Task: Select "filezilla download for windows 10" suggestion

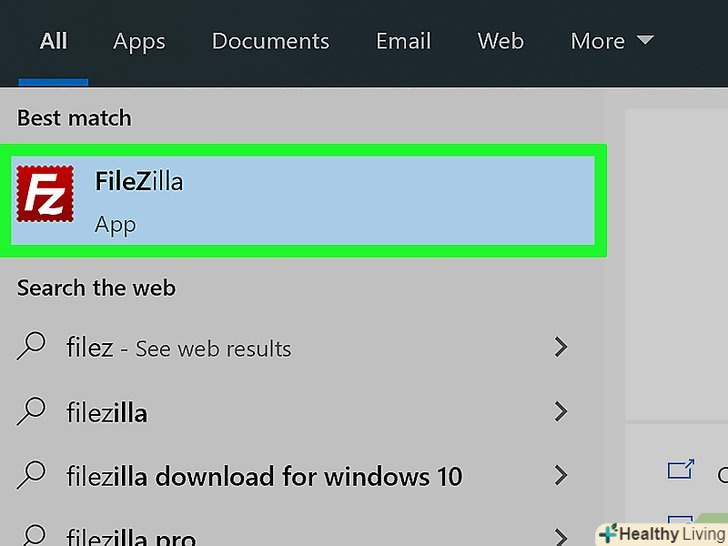Action: coord(264,476)
